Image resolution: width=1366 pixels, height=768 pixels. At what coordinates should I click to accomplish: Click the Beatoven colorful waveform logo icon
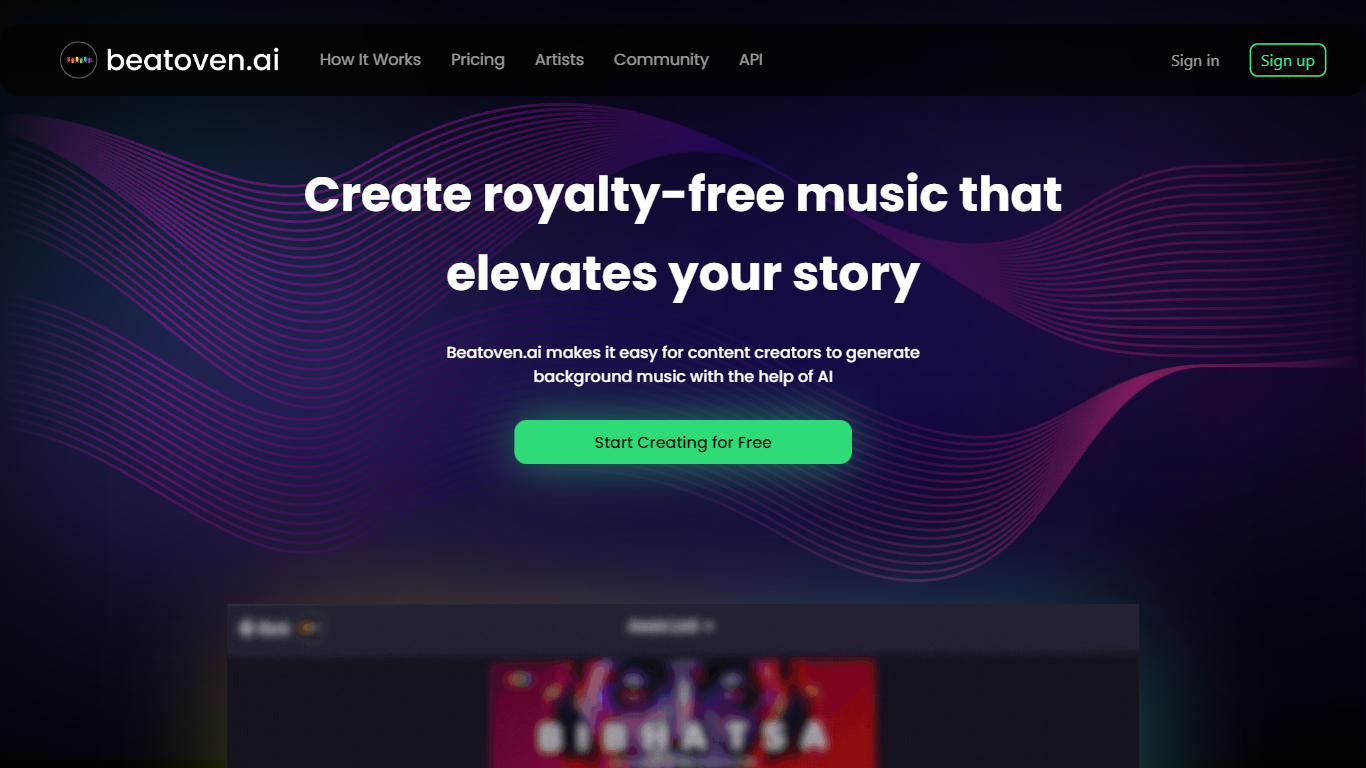78,60
